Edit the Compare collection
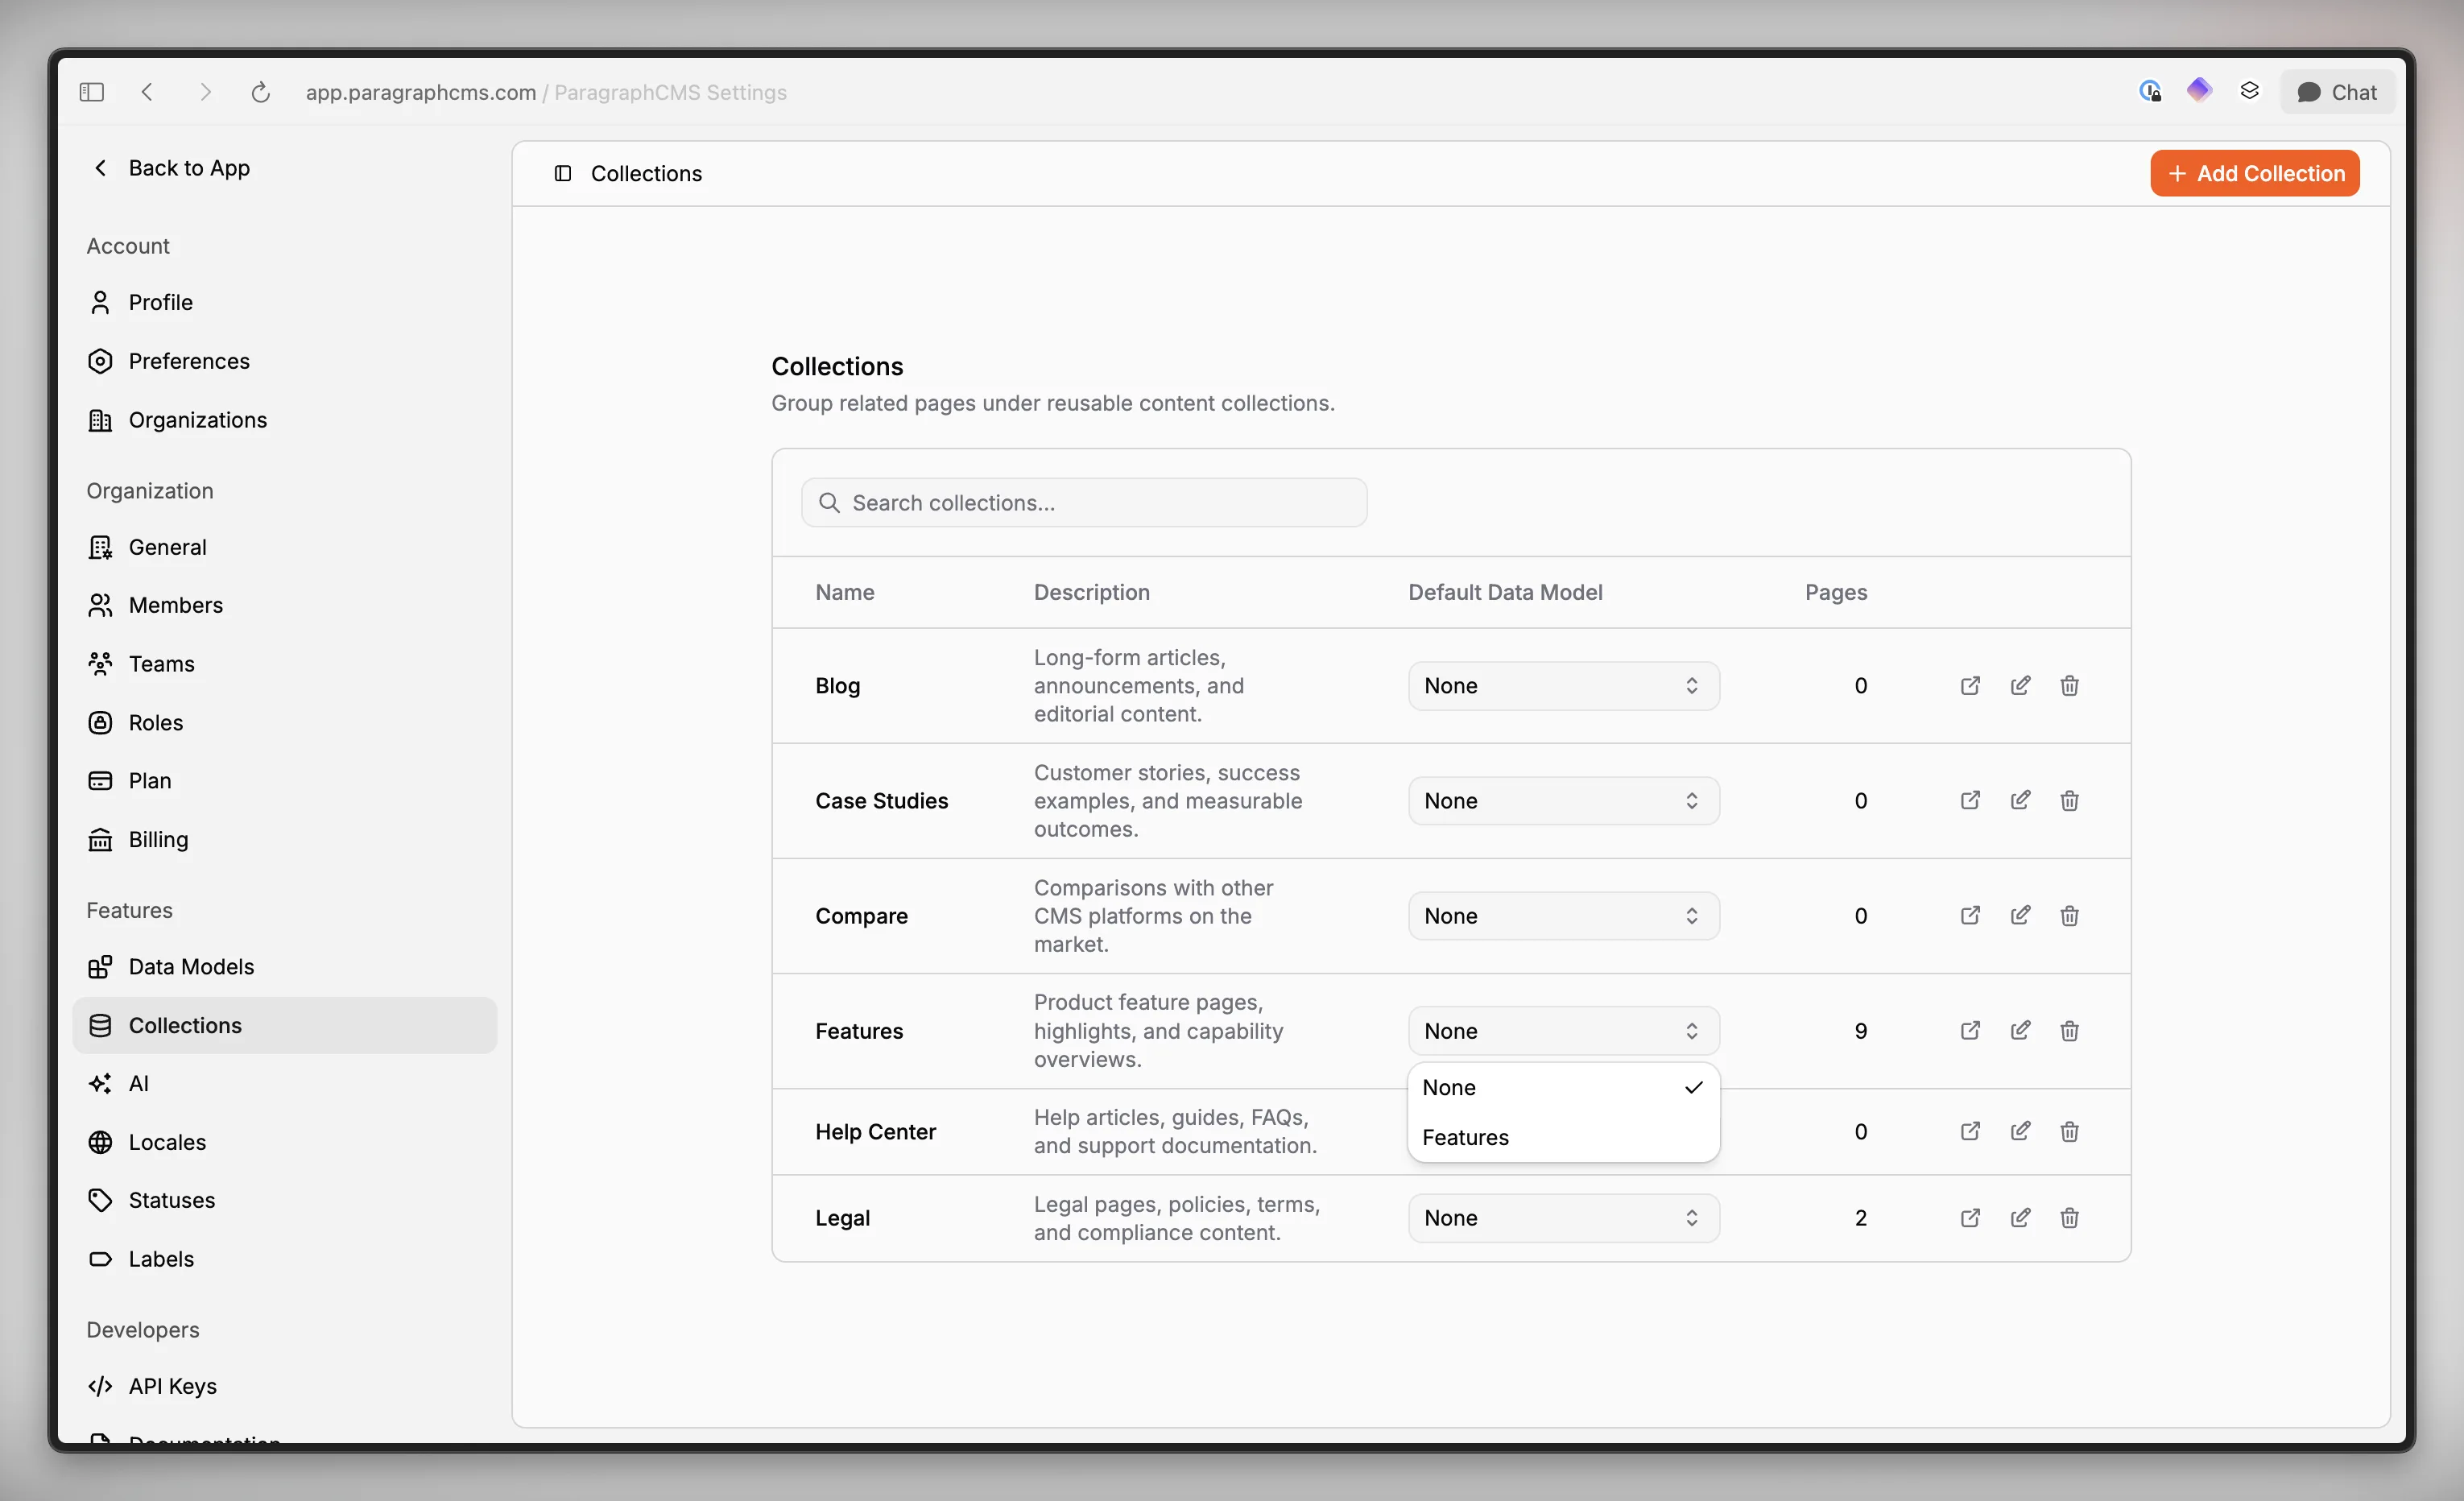This screenshot has width=2464, height=1501. coord(2020,916)
